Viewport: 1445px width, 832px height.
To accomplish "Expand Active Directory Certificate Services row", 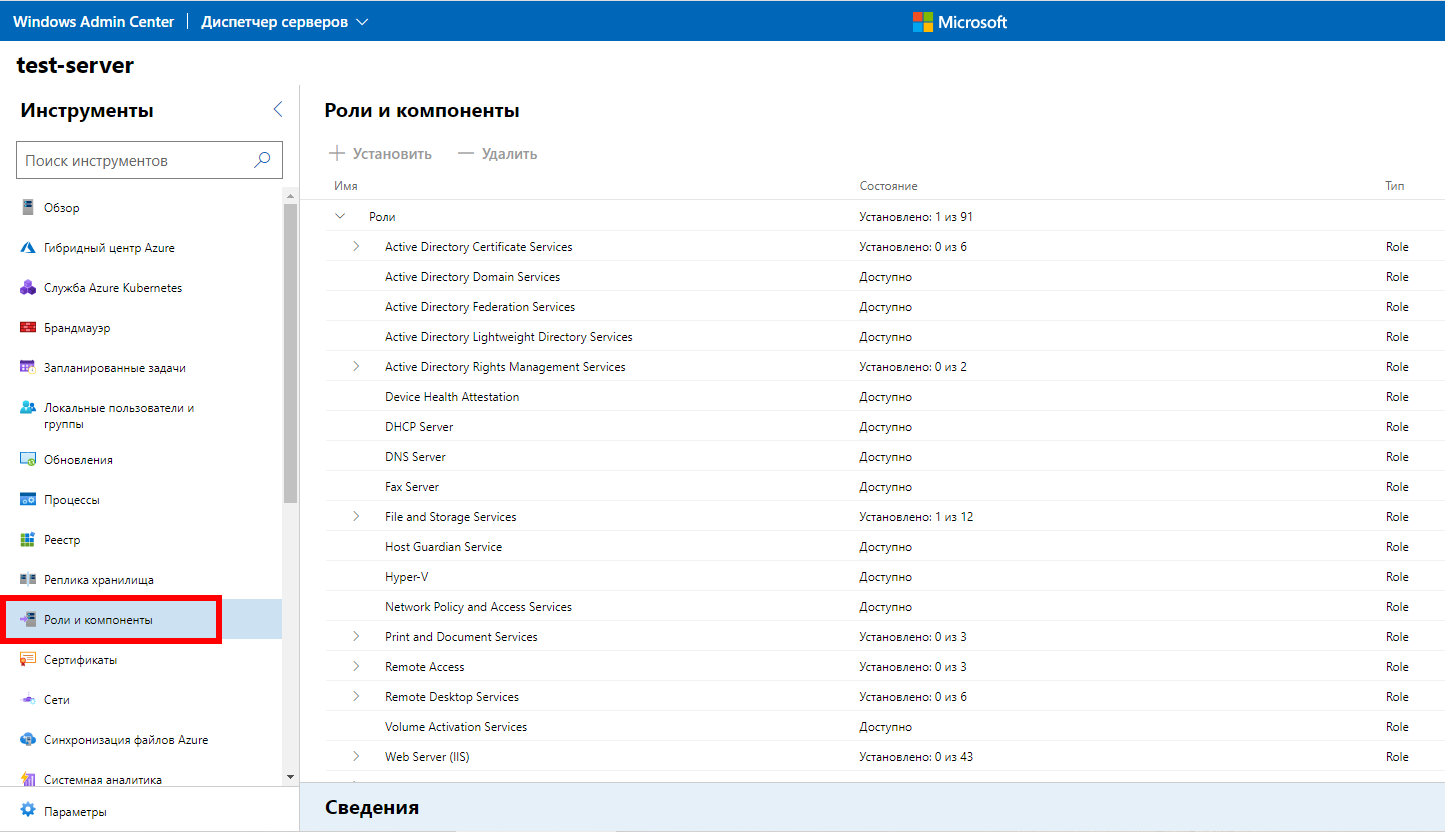I will tap(356, 247).
